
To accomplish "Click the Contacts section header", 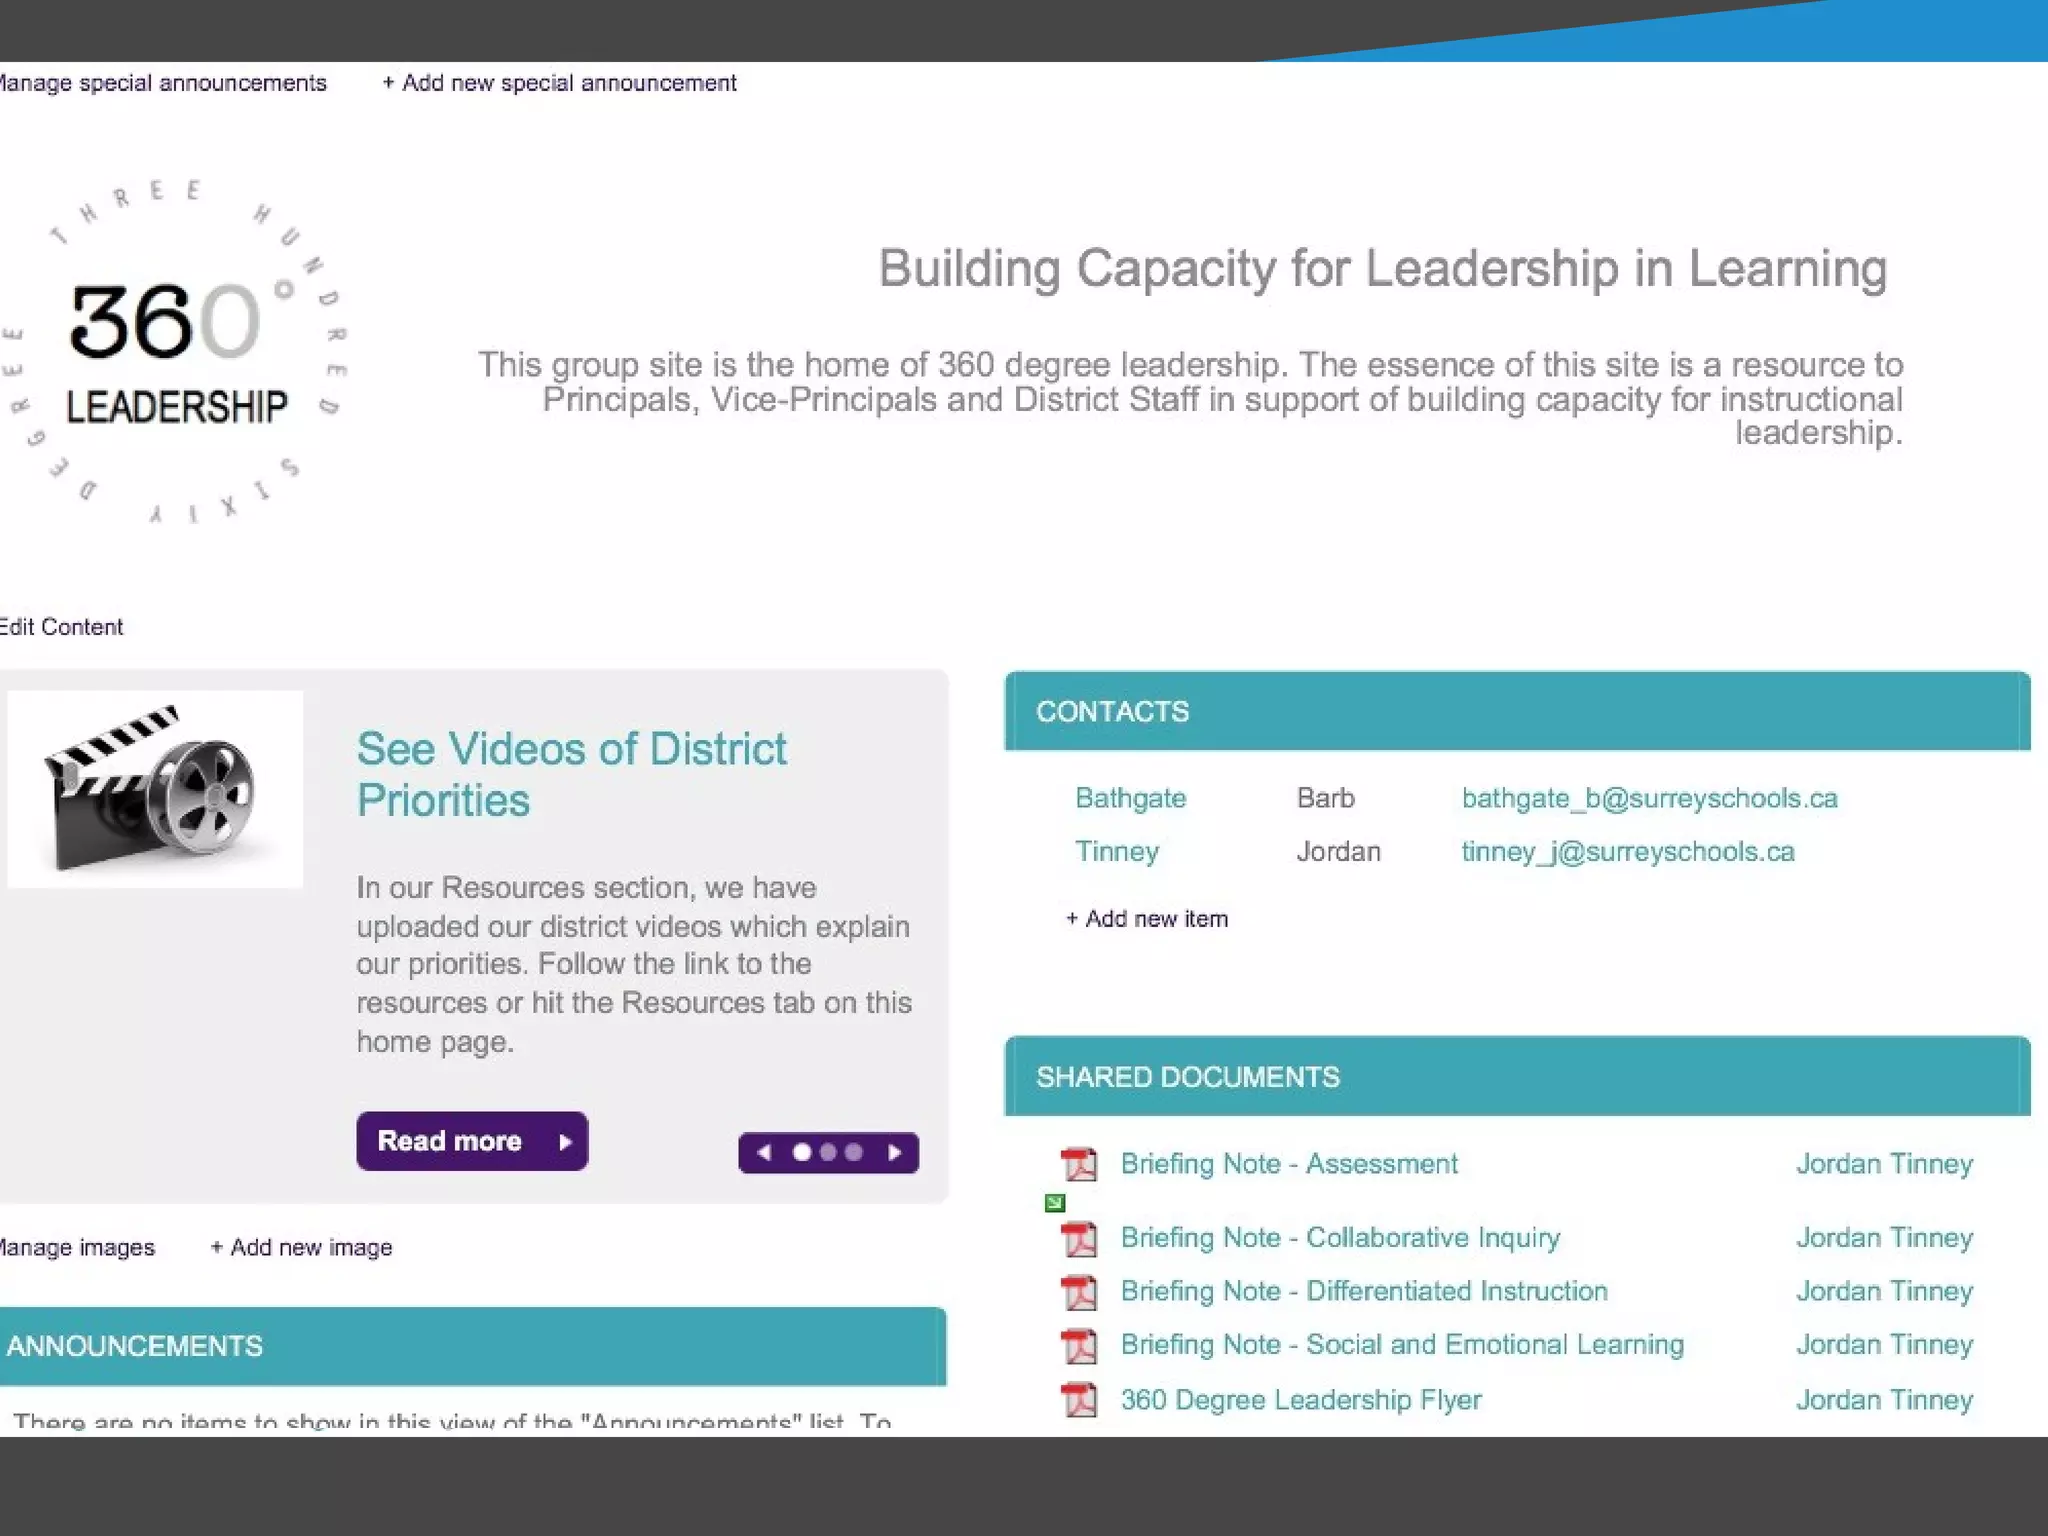I will click(1112, 711).
